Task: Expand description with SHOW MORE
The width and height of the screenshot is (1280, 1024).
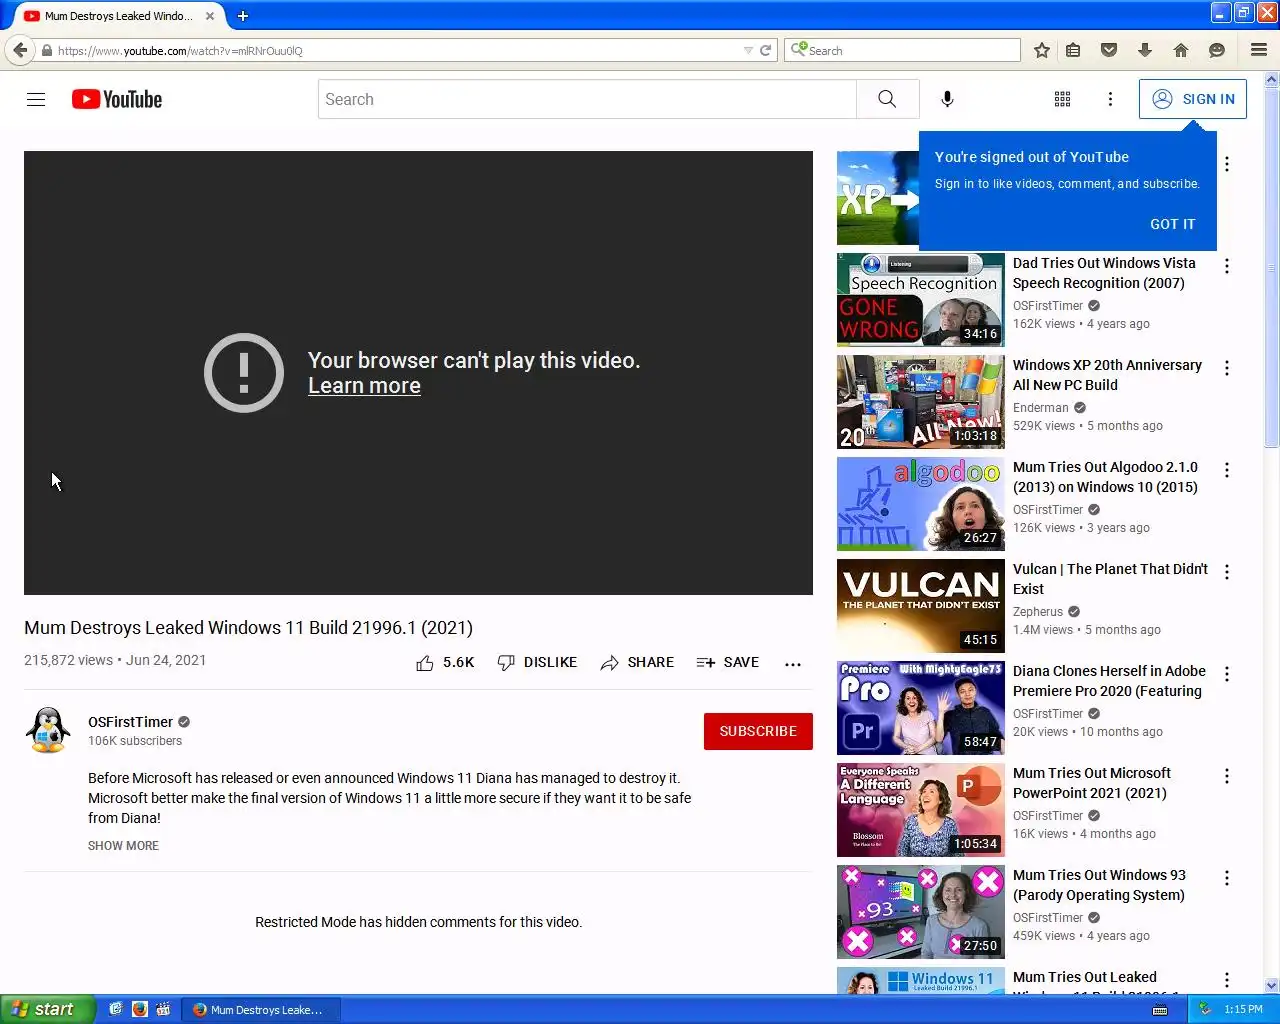Action: (123, 846)
